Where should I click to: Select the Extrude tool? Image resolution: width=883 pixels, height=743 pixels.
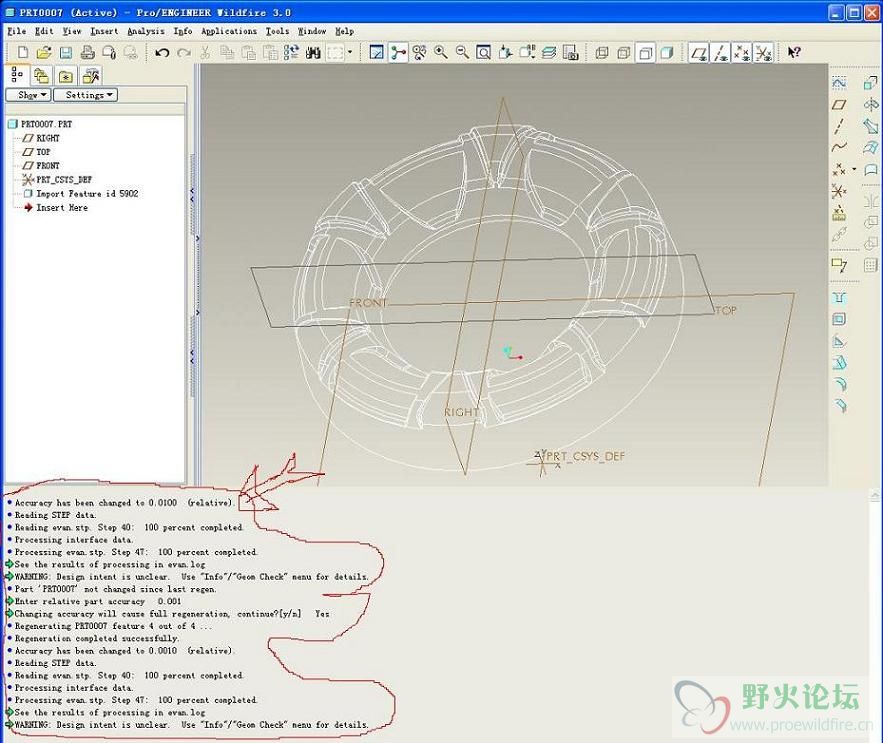click(871, 83)
